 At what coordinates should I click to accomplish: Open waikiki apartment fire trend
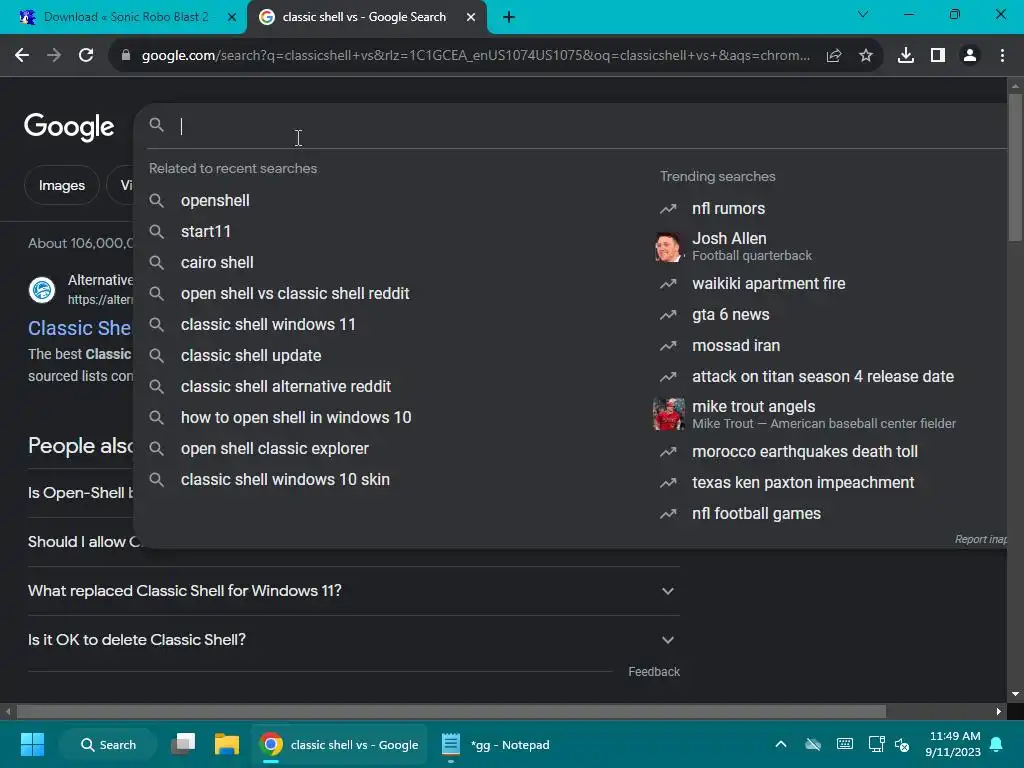(x=769, y=283)
